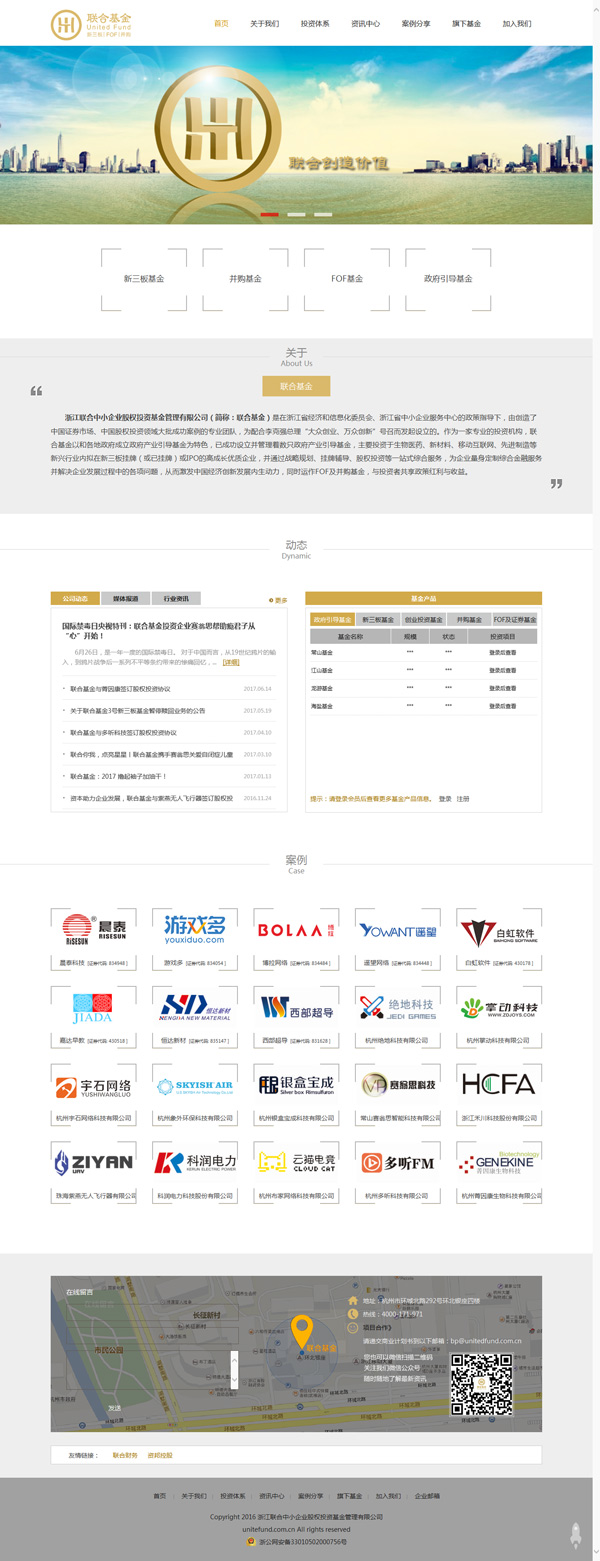This screenshot has height=1561, width=600.
Task: Click the 新三板基金 box below the banner
Action: click(x=144, y=279)
